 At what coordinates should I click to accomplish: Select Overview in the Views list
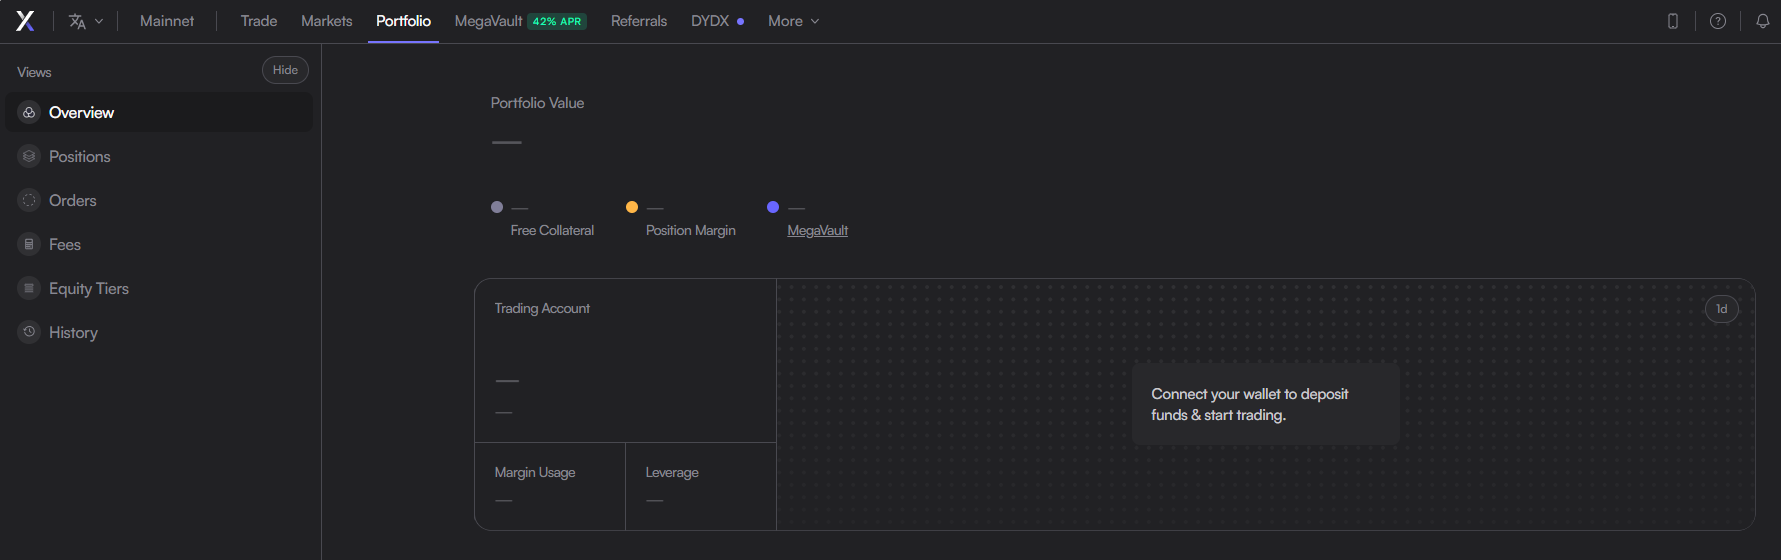pyautogui.click(x=159, y=112)
